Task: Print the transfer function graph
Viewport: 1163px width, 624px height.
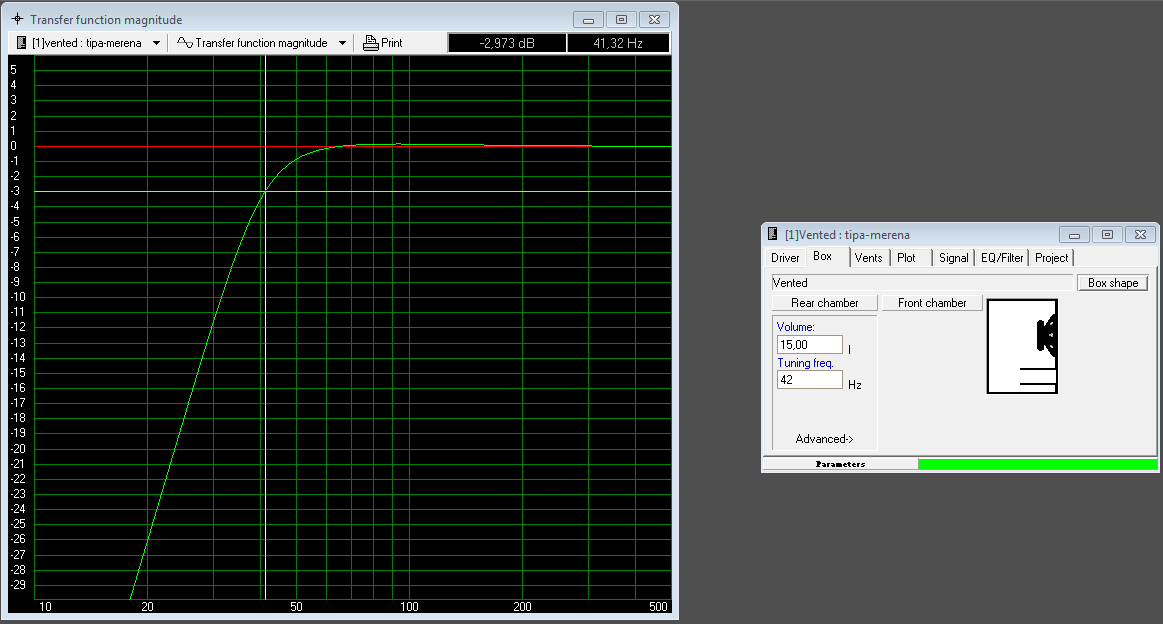Action: (x=383, y=43)
